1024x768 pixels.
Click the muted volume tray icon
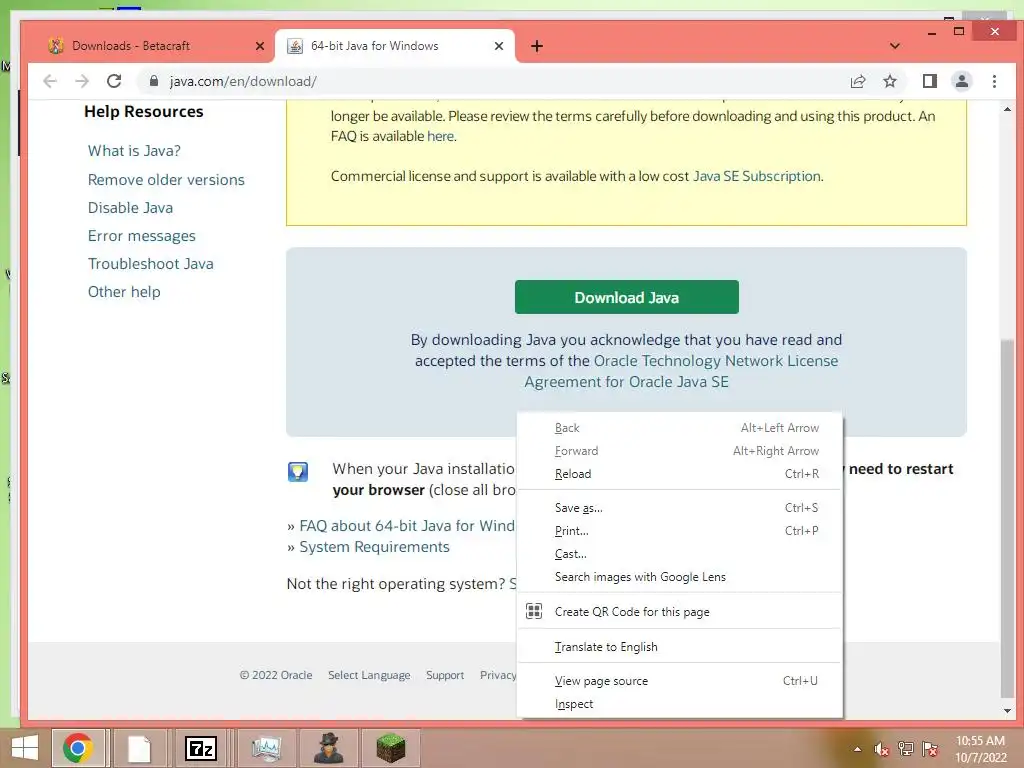pyautogui.click(x=881, y=749)
